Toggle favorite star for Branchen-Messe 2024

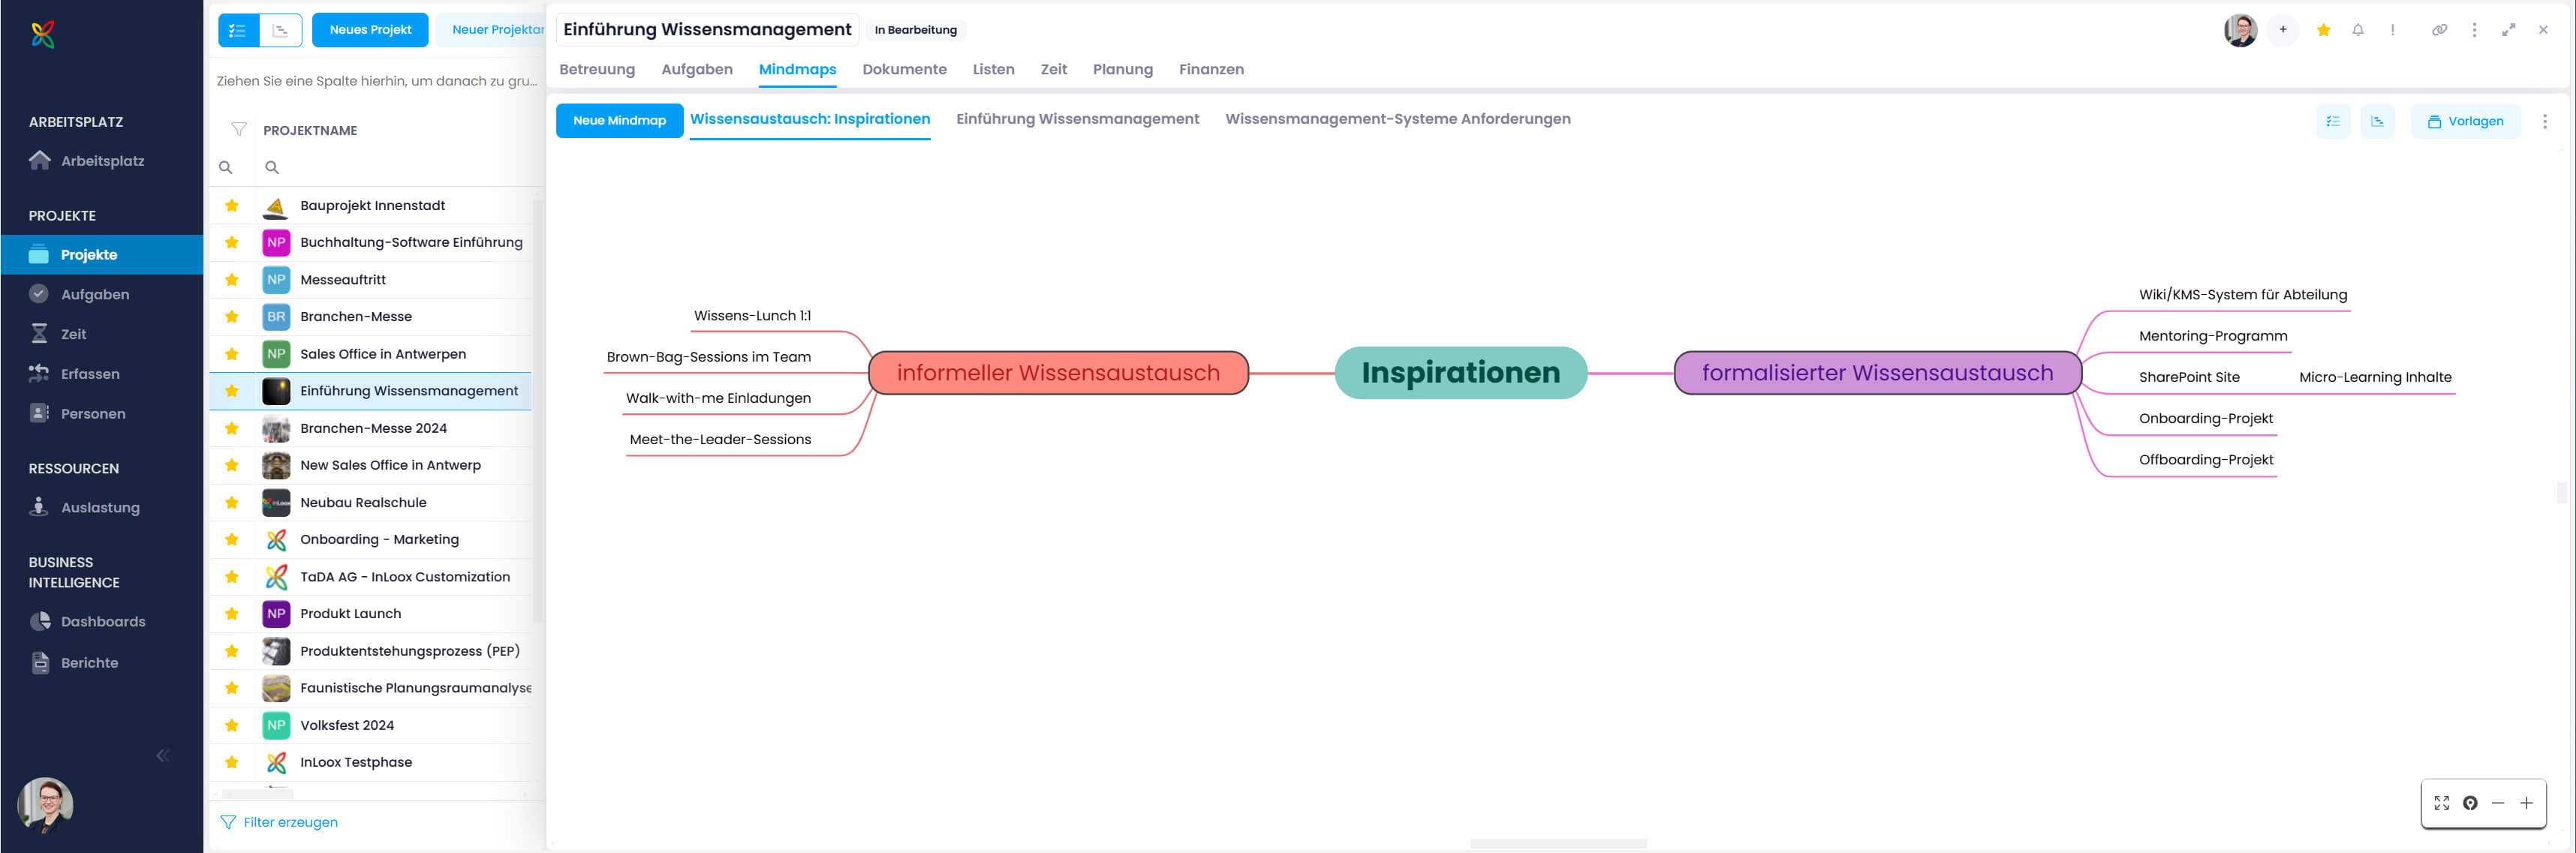pyautogui.click(x=232, y=428)
